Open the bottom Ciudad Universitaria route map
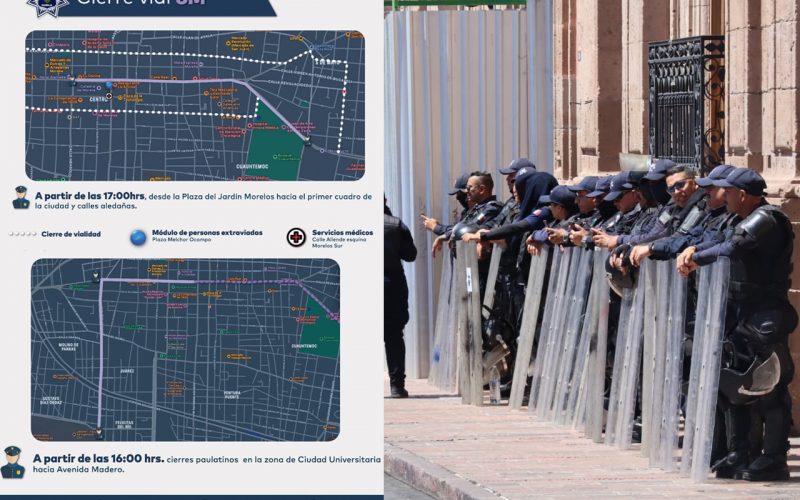This screenshot has height=500, width=800. [x=185, y=349]
